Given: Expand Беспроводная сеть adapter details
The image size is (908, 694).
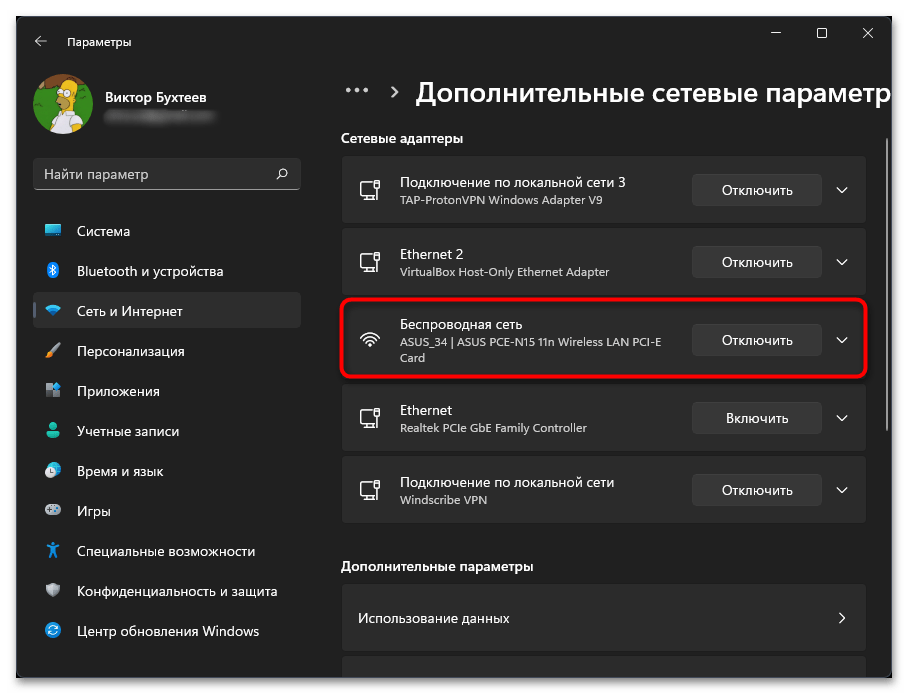Looking at the screenshot, I should (842, 340).
